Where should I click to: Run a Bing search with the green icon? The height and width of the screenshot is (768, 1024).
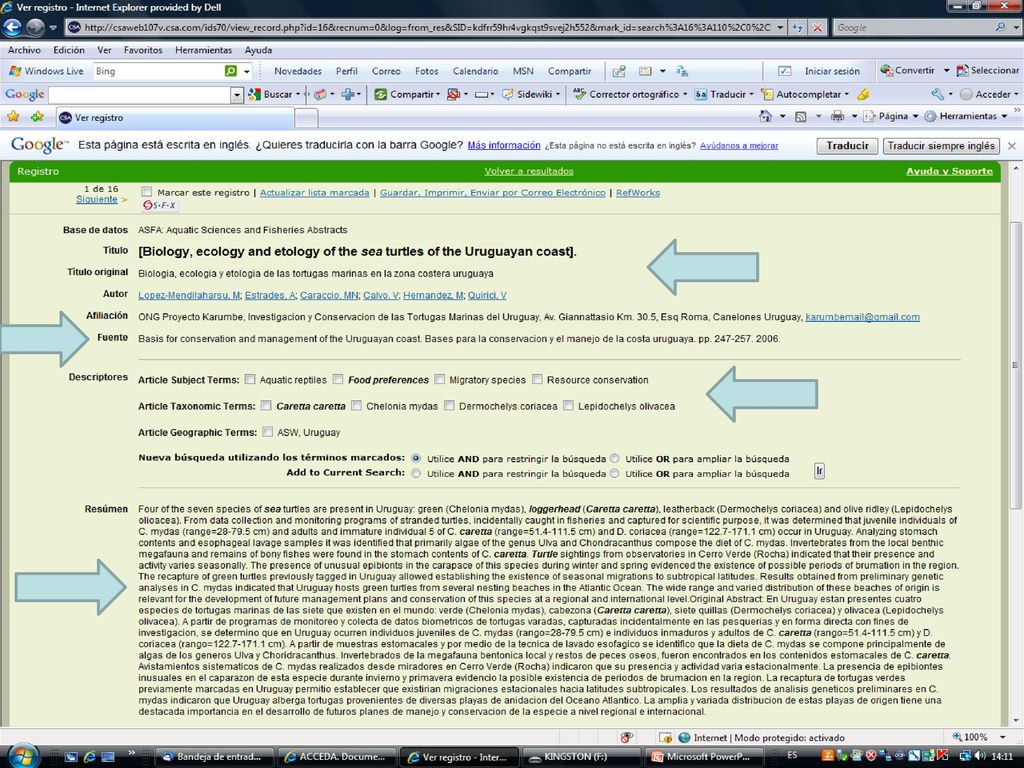tap(231, 71)
